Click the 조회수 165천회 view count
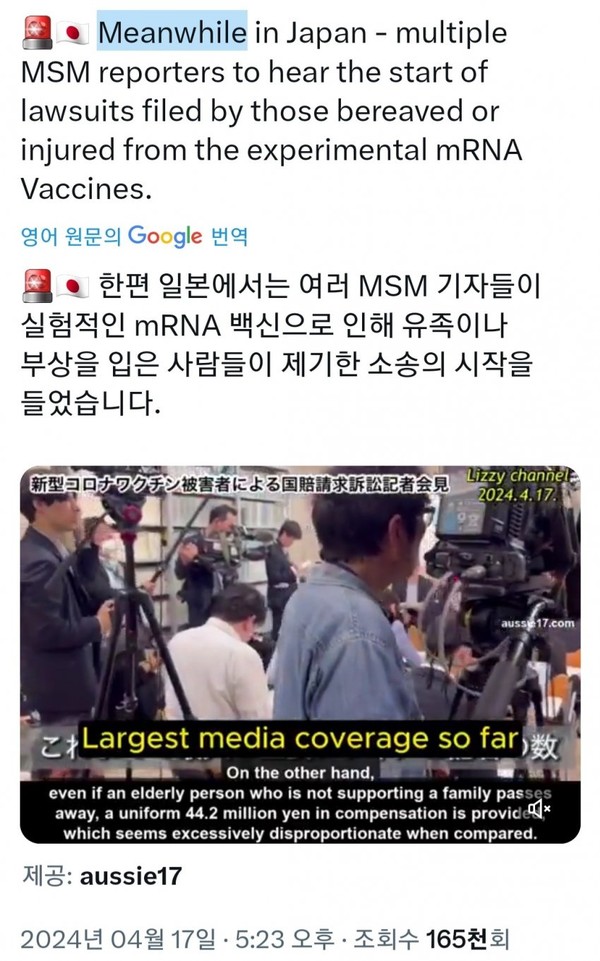 click(431, 939)
